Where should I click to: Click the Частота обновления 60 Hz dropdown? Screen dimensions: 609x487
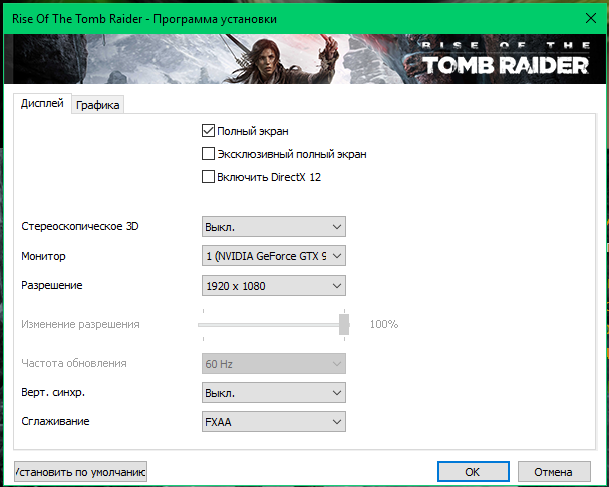(x=274, y=364)
